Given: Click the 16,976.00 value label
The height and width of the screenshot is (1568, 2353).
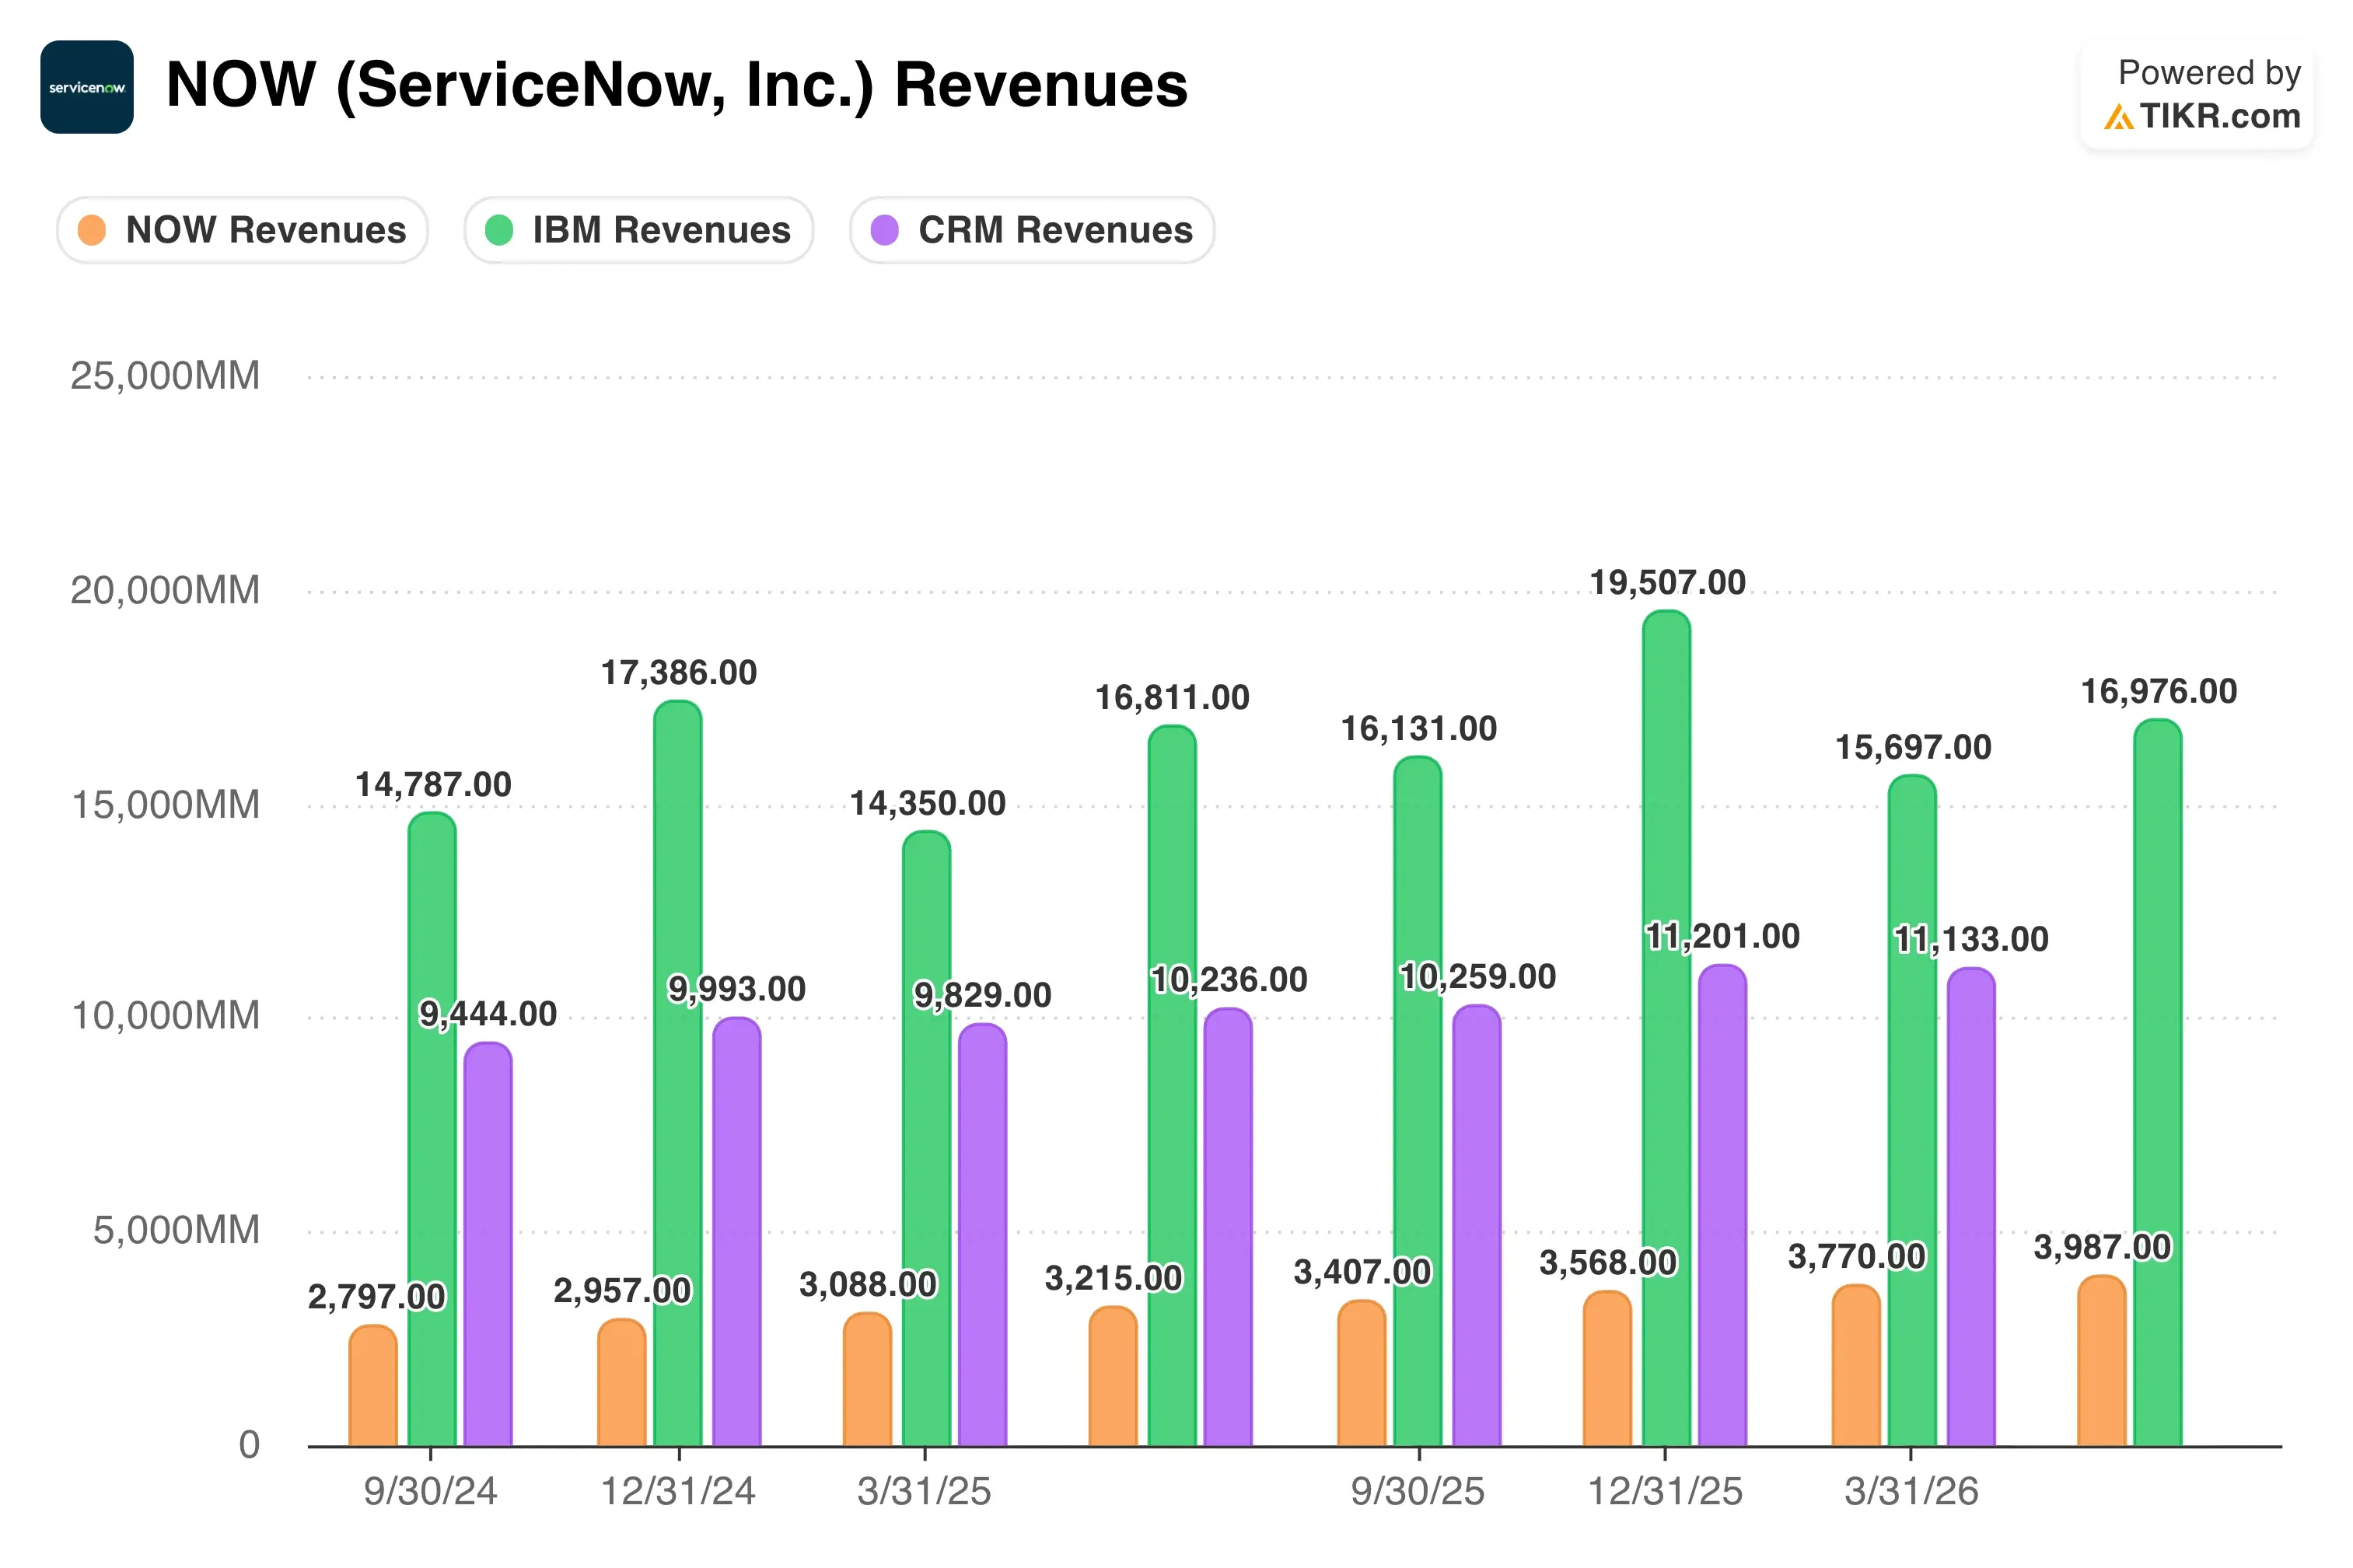Looking at the screenshot, I should click(2159, 692).
